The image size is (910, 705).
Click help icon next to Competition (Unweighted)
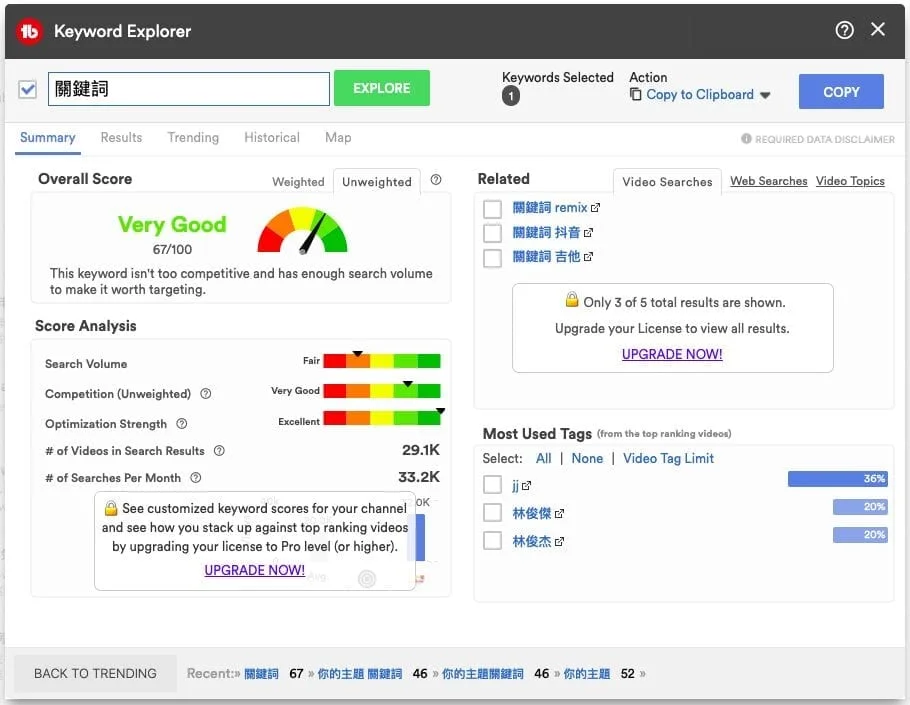(205, 393)
